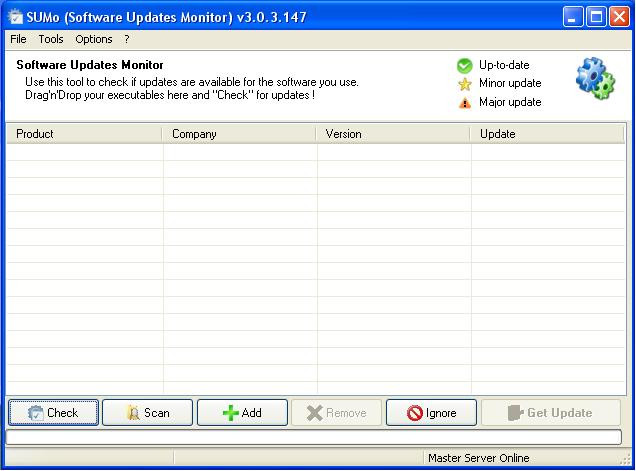Sort list by Version column header
The image size is (636, 471).
(x=393, y=134)
